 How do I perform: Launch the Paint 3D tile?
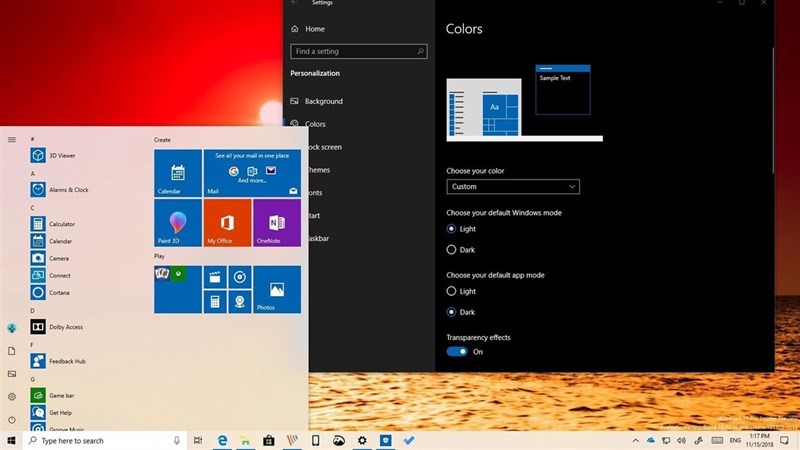[177, 223]
